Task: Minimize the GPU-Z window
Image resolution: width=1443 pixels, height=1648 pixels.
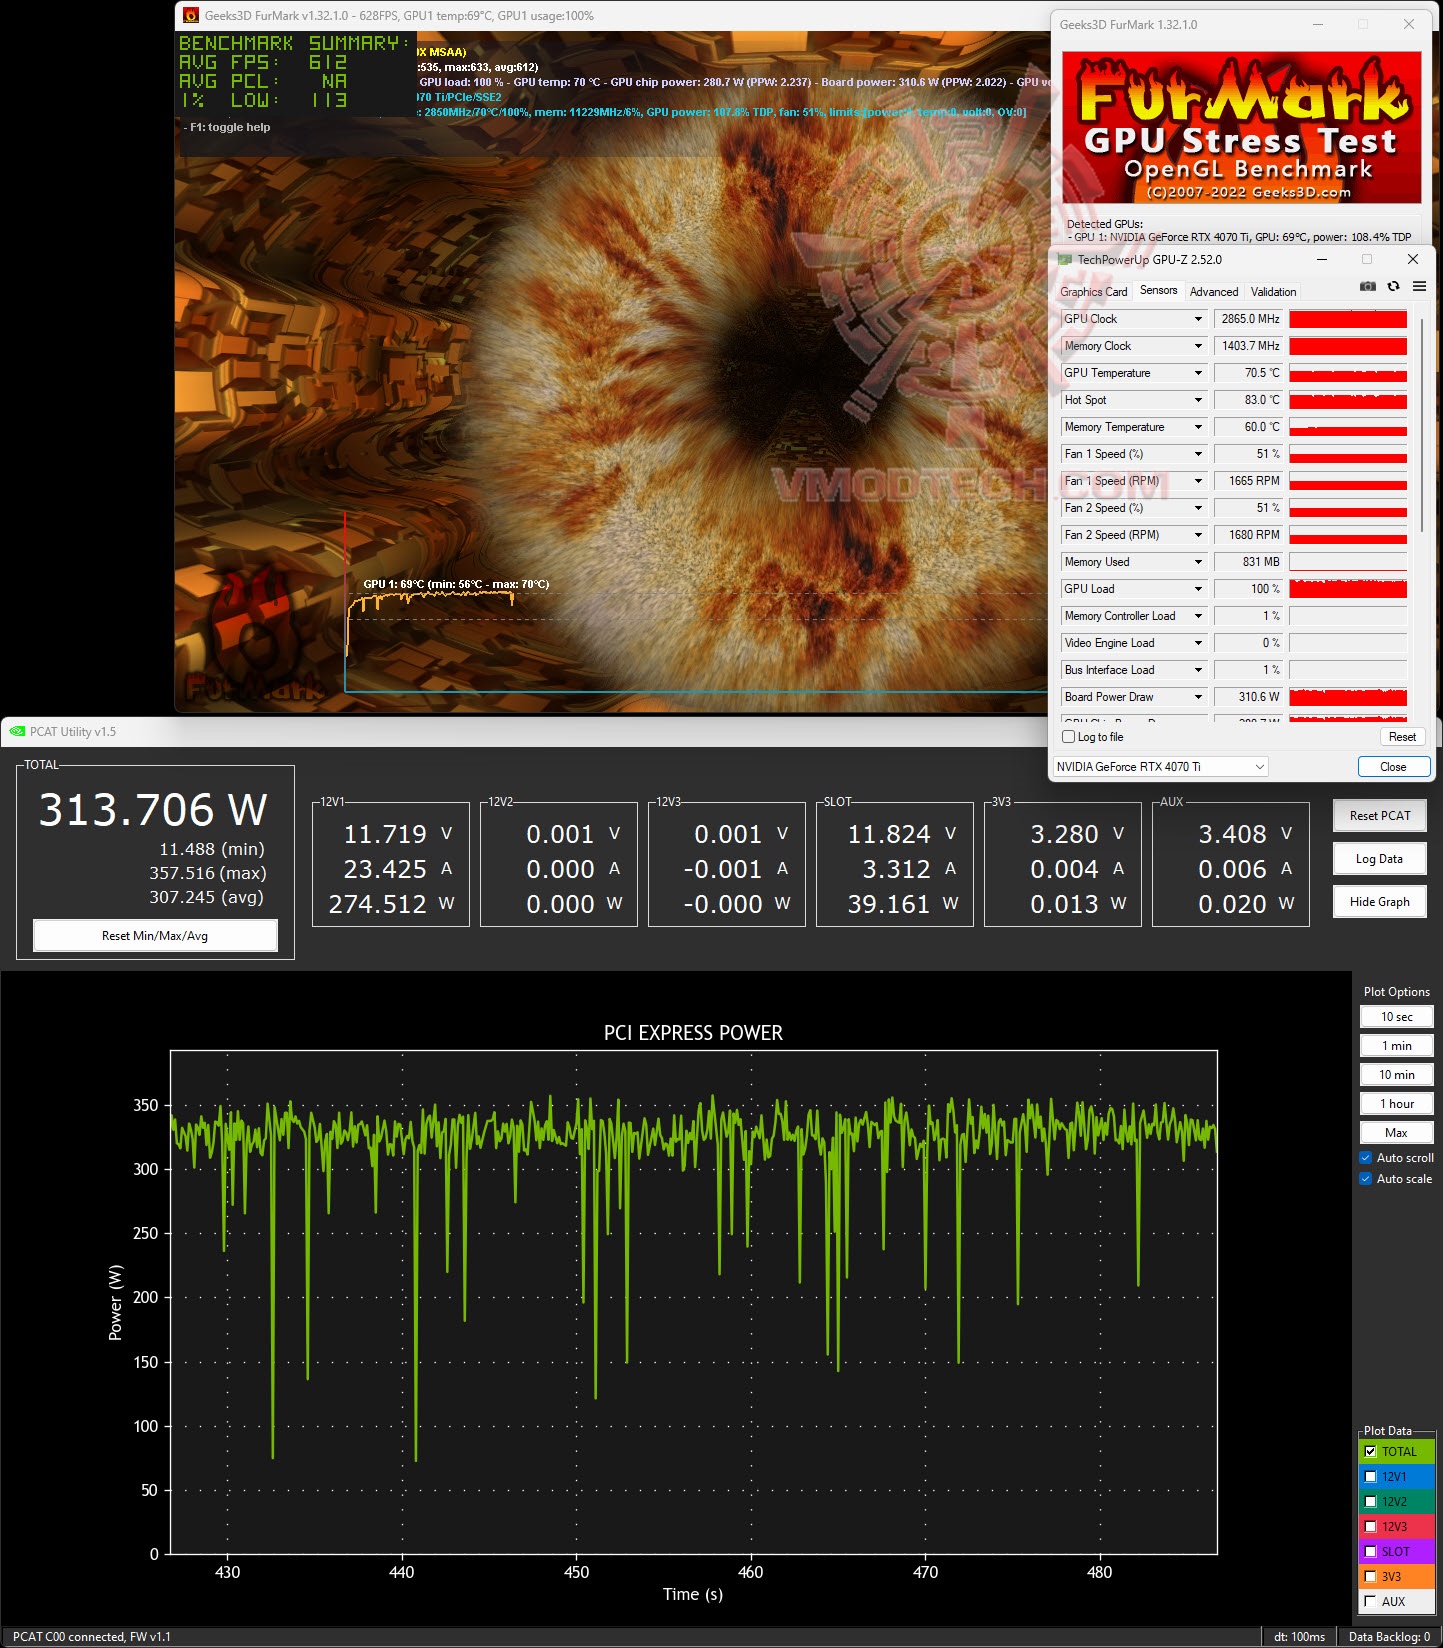Action: (1322, 259)
